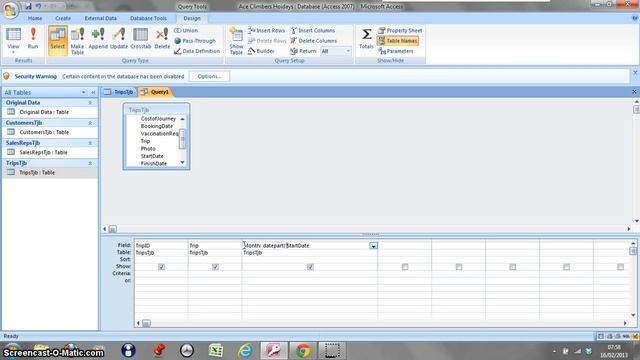The image size is (640, 360).
Task: Choose the Select query type
Action: point(58,39)
